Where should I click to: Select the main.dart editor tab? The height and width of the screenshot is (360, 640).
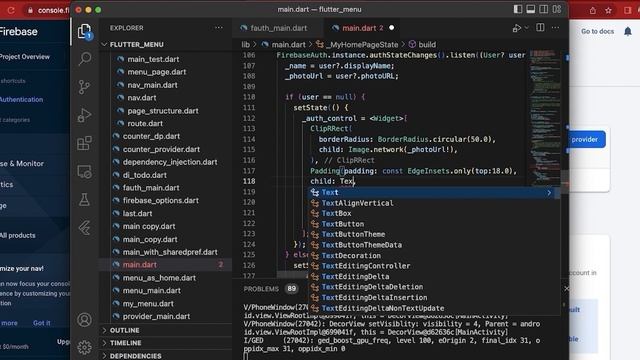click(359, 28)
